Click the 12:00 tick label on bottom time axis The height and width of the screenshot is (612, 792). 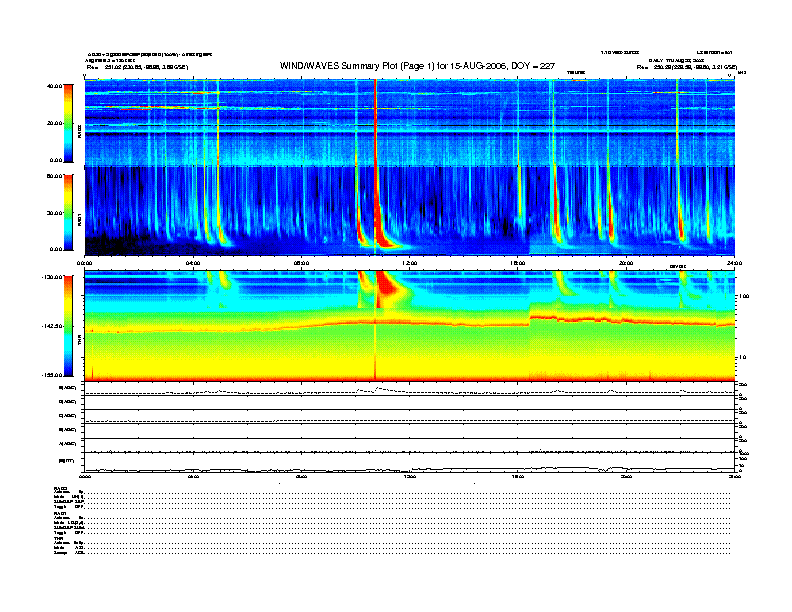point(409,476)
